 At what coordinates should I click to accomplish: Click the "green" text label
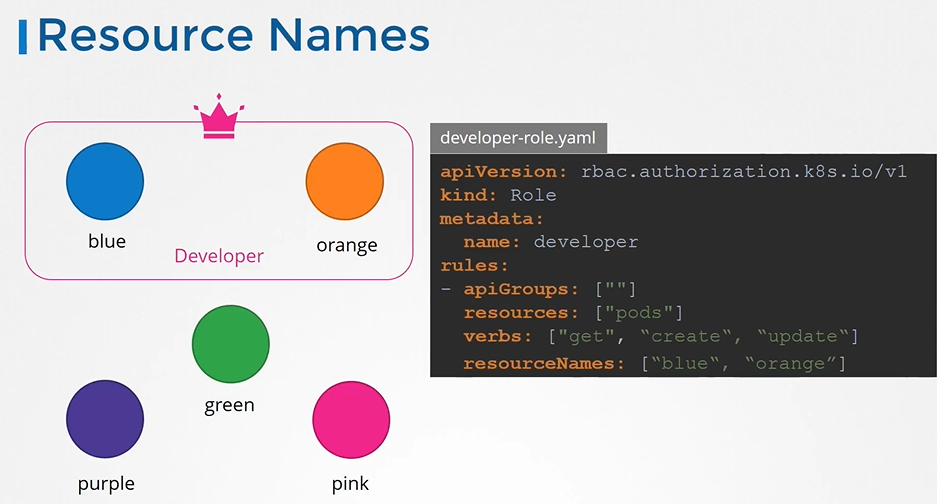point(229,405)
